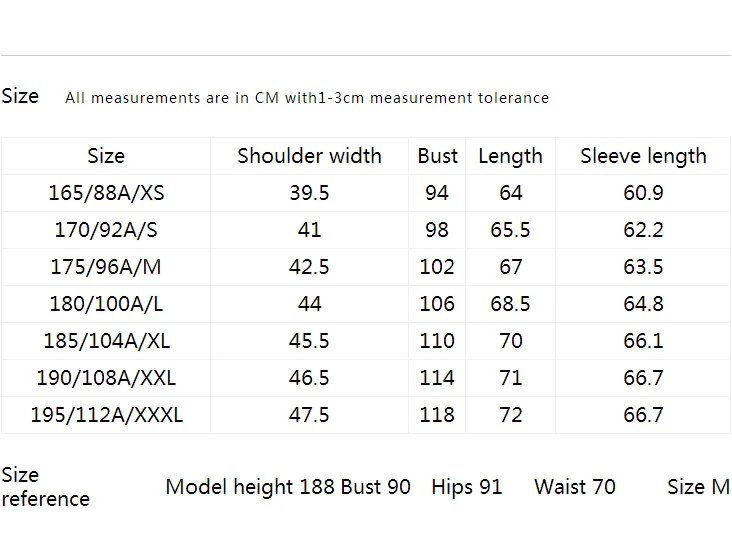The image size is (732, 558).
Task: Click the 185/104A/XL size cell
Action: click(106, 341)
